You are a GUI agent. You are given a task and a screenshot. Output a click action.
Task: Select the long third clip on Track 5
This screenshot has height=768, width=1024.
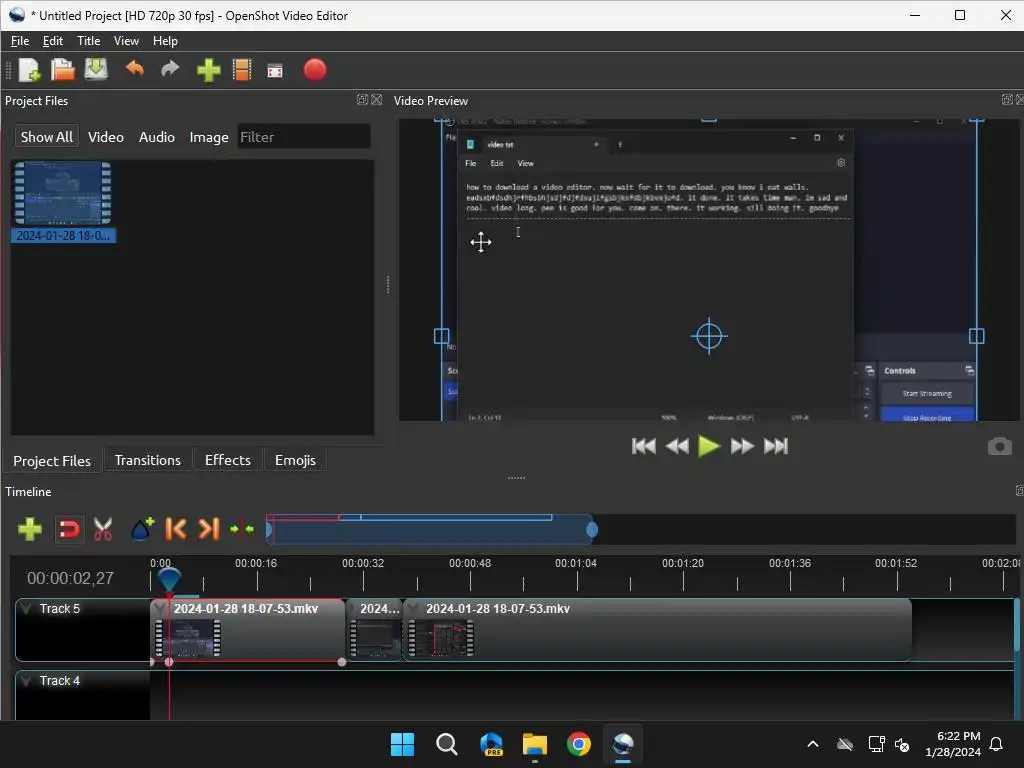coord(658,630)
